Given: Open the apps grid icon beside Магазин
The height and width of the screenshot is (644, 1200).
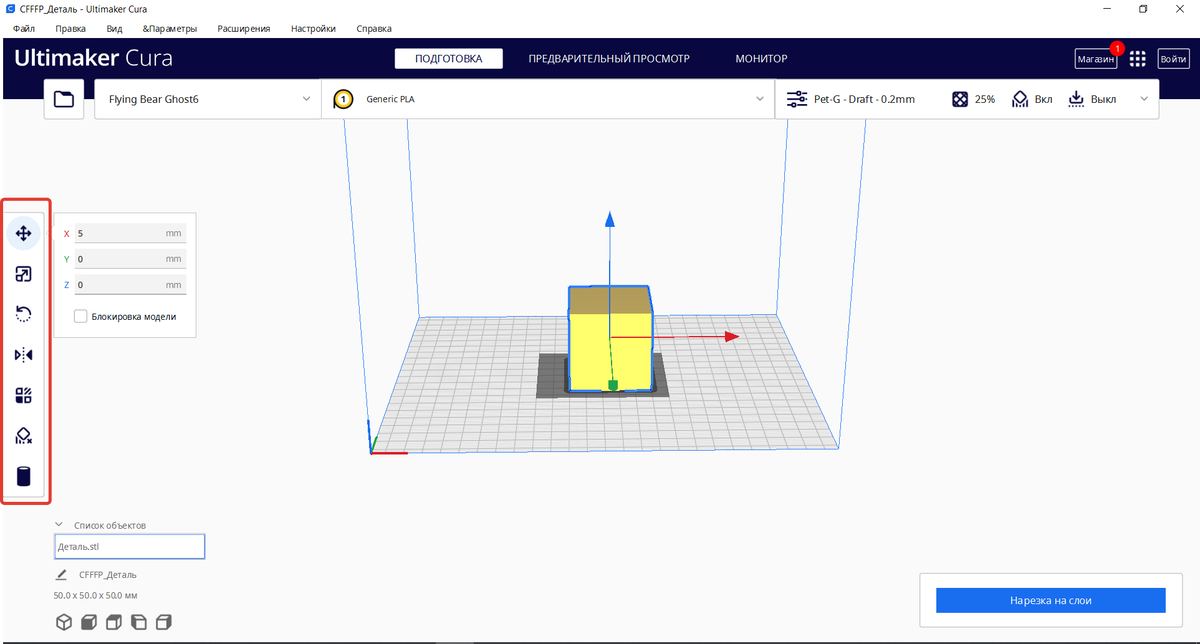Looking at the screenshot, I should [1137, 59].
